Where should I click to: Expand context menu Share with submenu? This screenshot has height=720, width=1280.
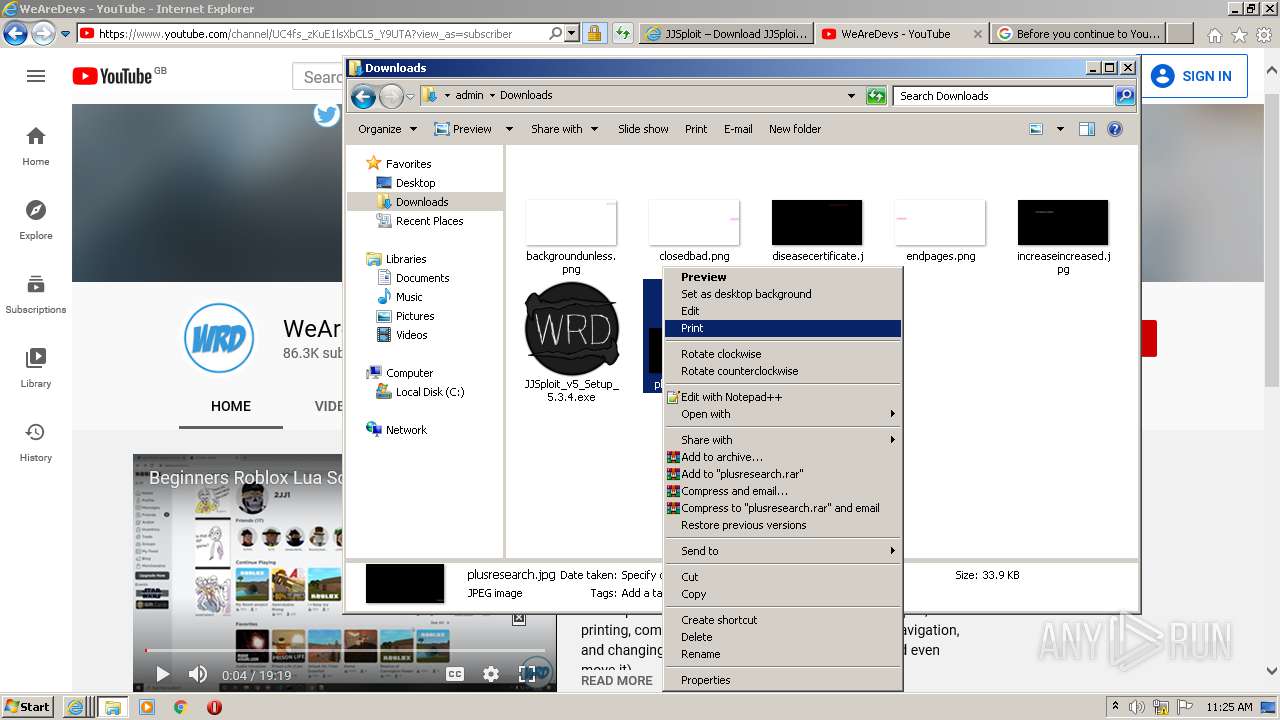(x=783, y=440)
